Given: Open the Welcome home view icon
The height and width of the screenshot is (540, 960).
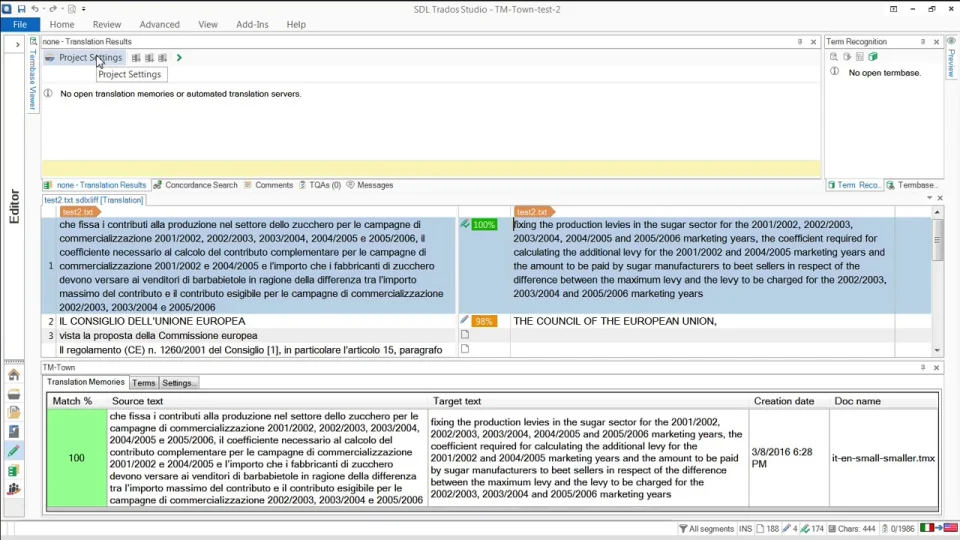Looking at the screenshot, I should 13,375.
